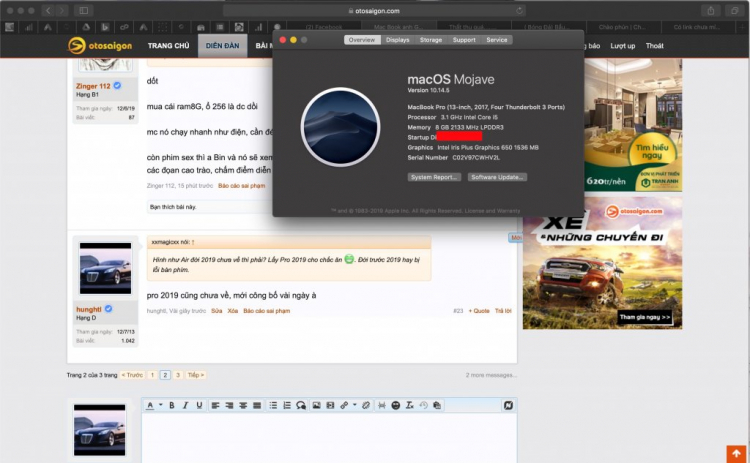Open Zinger 112's profile link
This screenshot has height=463, width=750.
93,86
